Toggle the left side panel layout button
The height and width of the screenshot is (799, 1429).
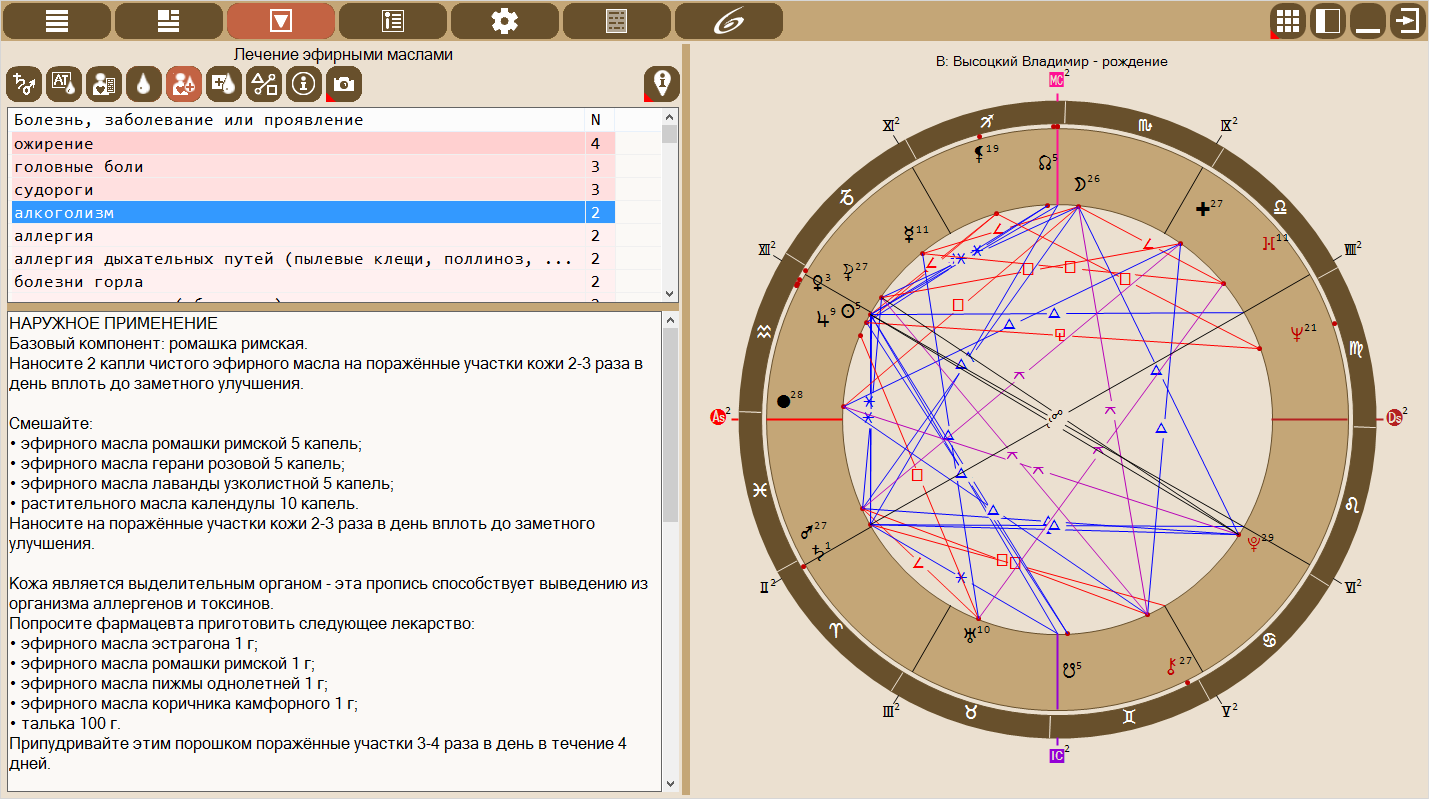[1328, 21]
